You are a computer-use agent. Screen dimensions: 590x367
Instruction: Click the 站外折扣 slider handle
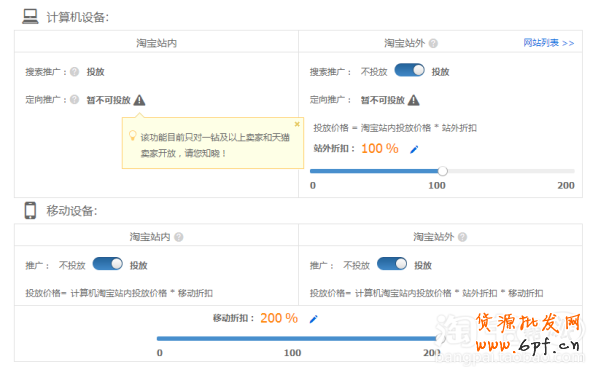click(442, 171)
